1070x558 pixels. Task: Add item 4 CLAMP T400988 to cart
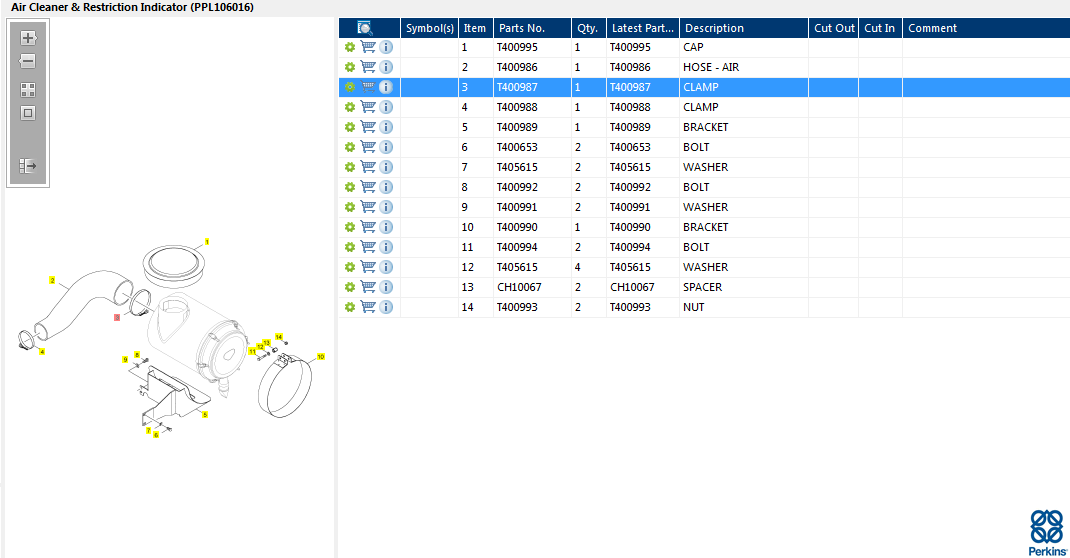pos(368,107)
